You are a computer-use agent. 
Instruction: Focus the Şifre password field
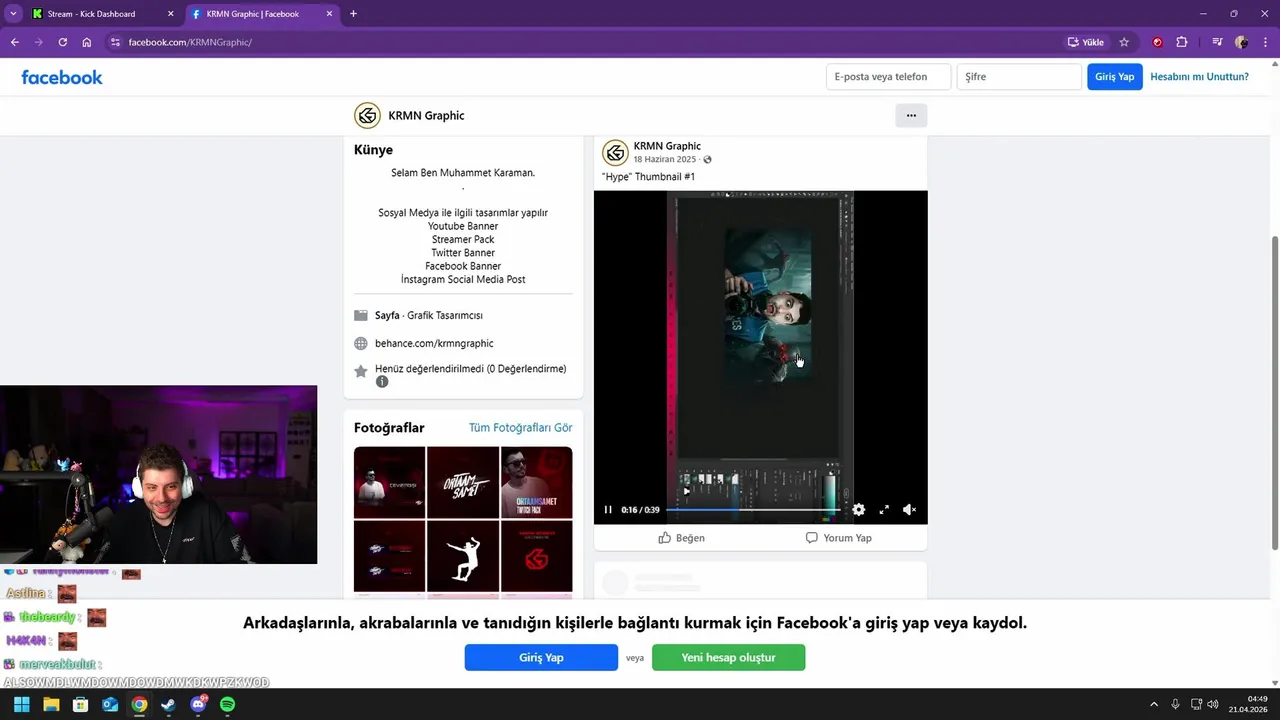[x=1019, y=77]
